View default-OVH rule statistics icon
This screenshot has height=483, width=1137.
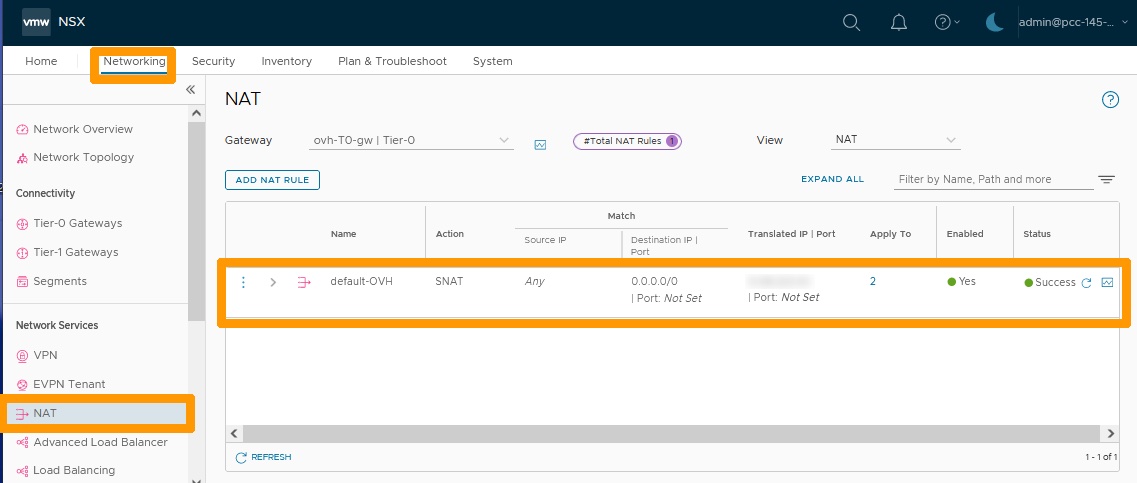1107,282
